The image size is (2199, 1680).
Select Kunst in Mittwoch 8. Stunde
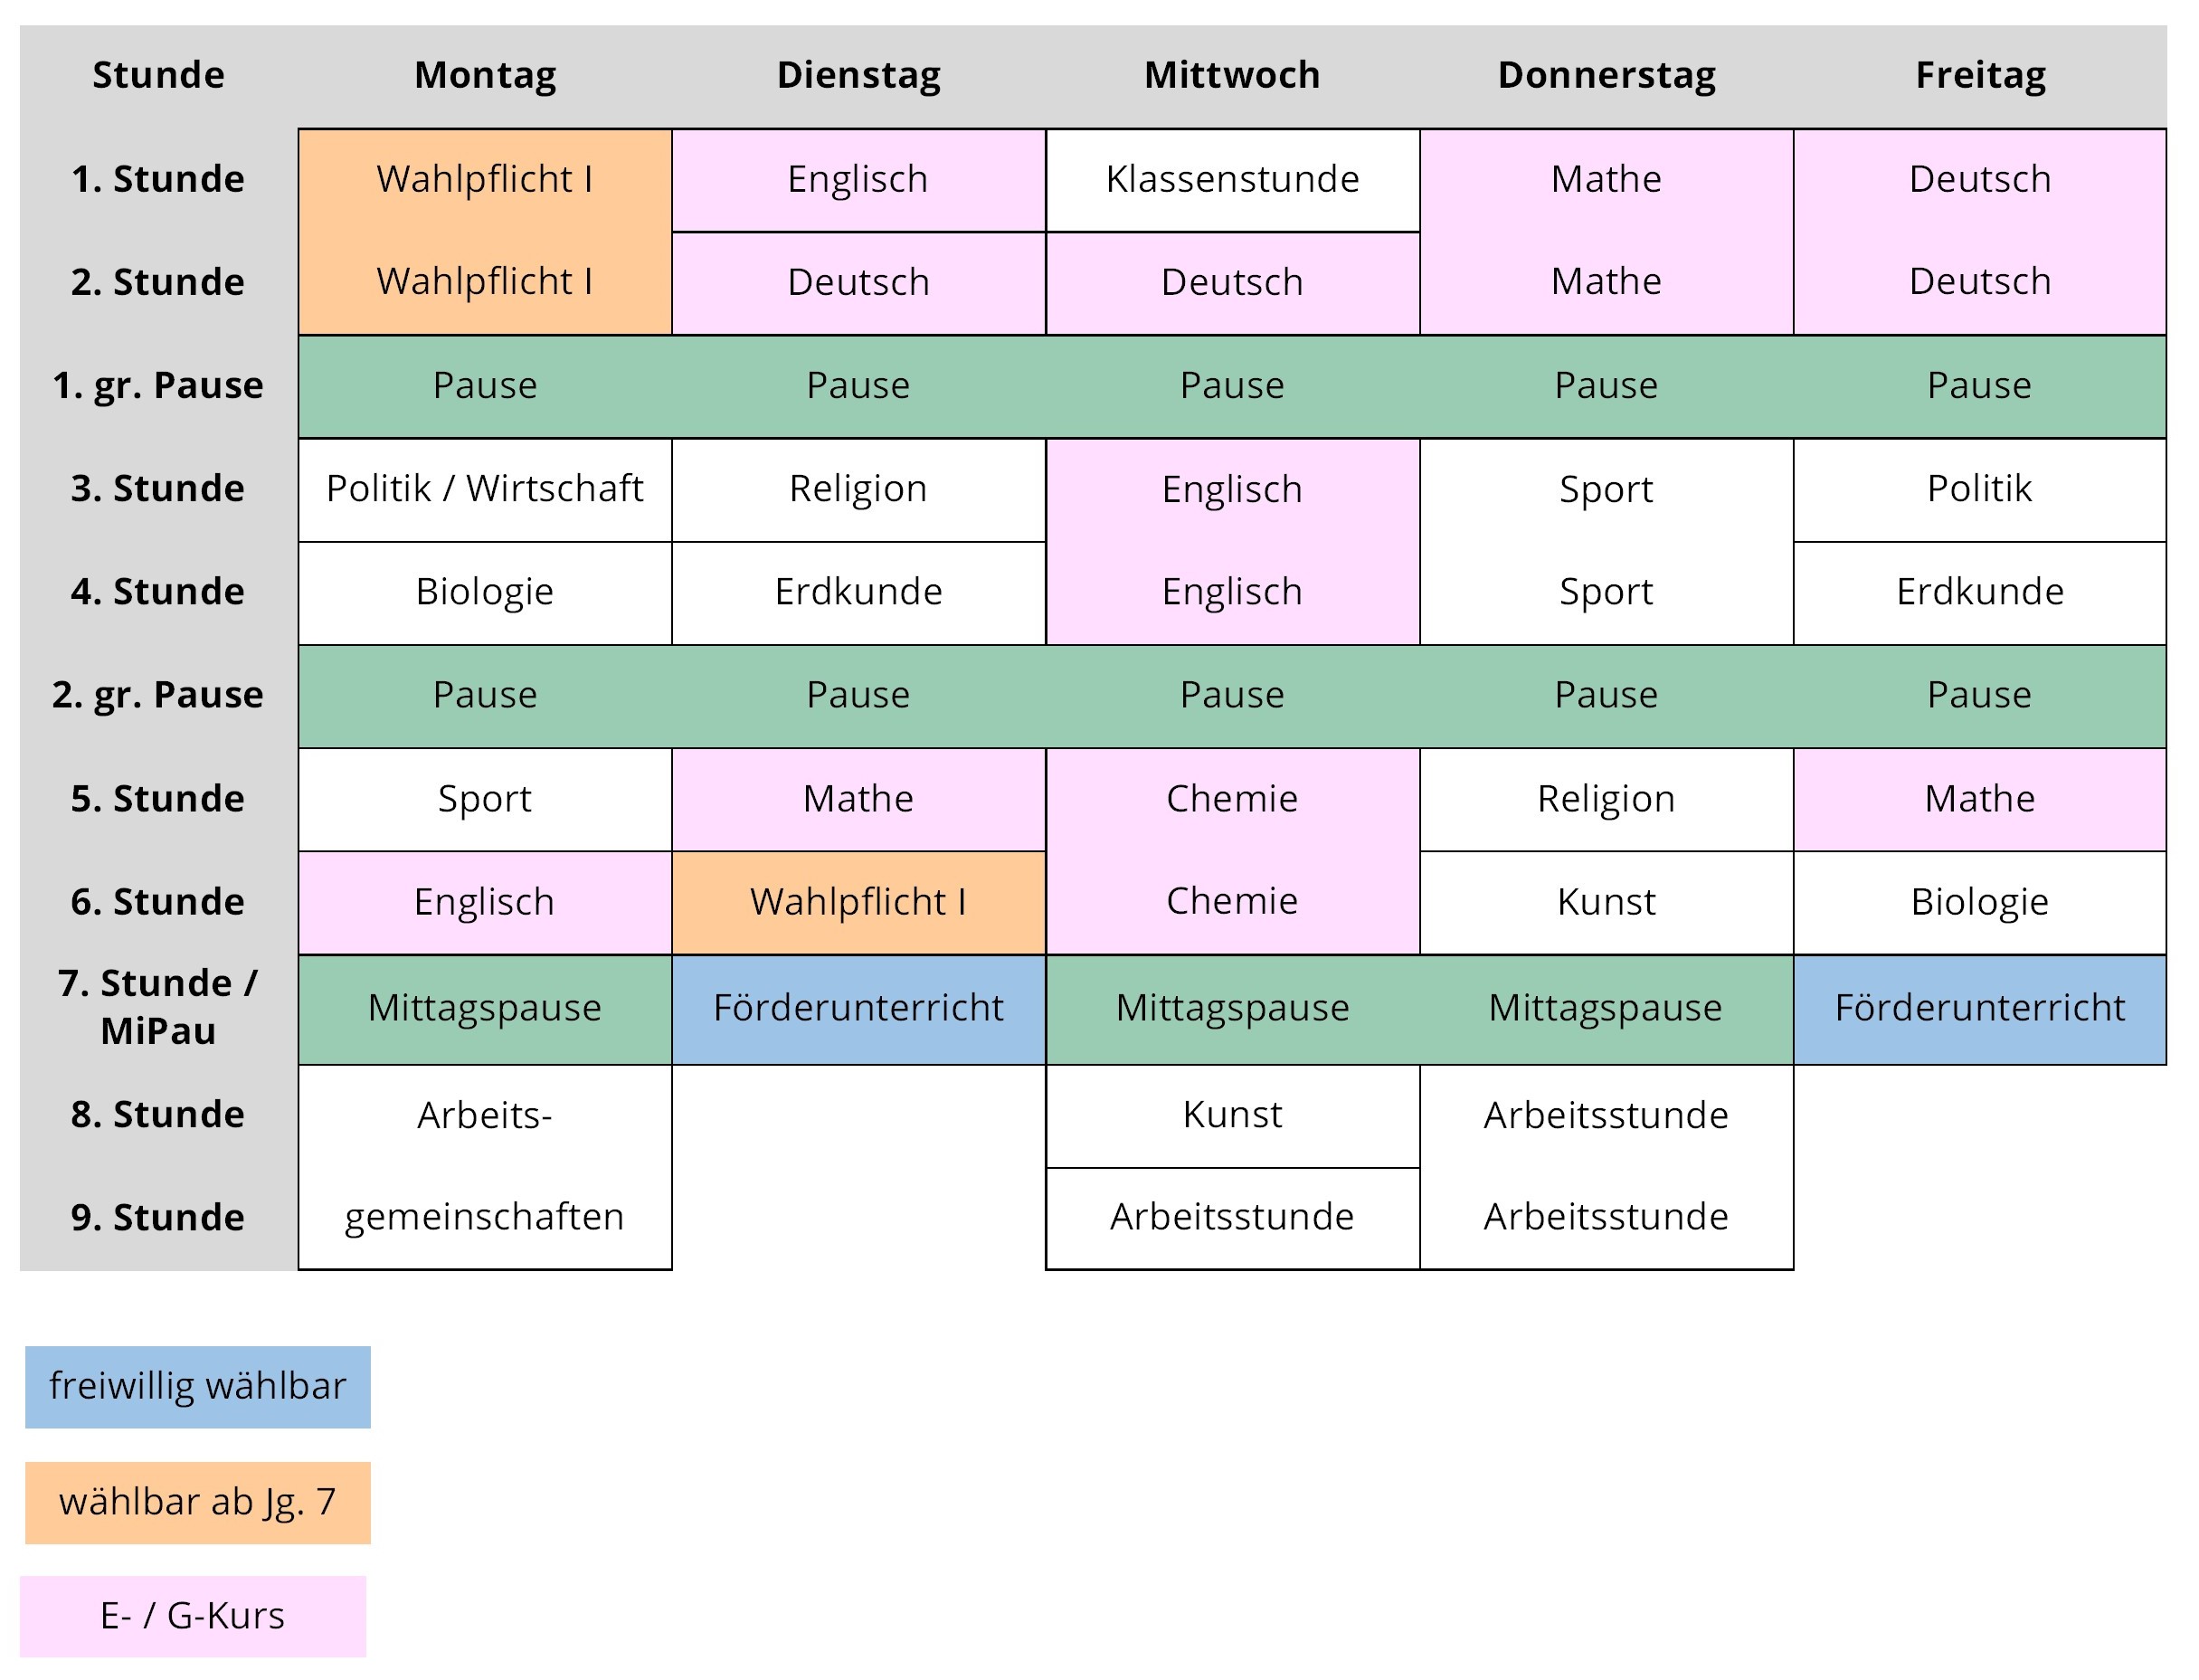point(1233,1115)
